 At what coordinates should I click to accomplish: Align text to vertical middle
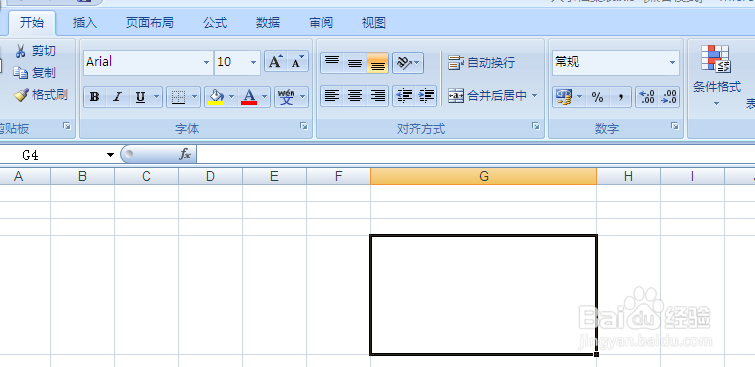pyautogui.click(x=355, y=63)
